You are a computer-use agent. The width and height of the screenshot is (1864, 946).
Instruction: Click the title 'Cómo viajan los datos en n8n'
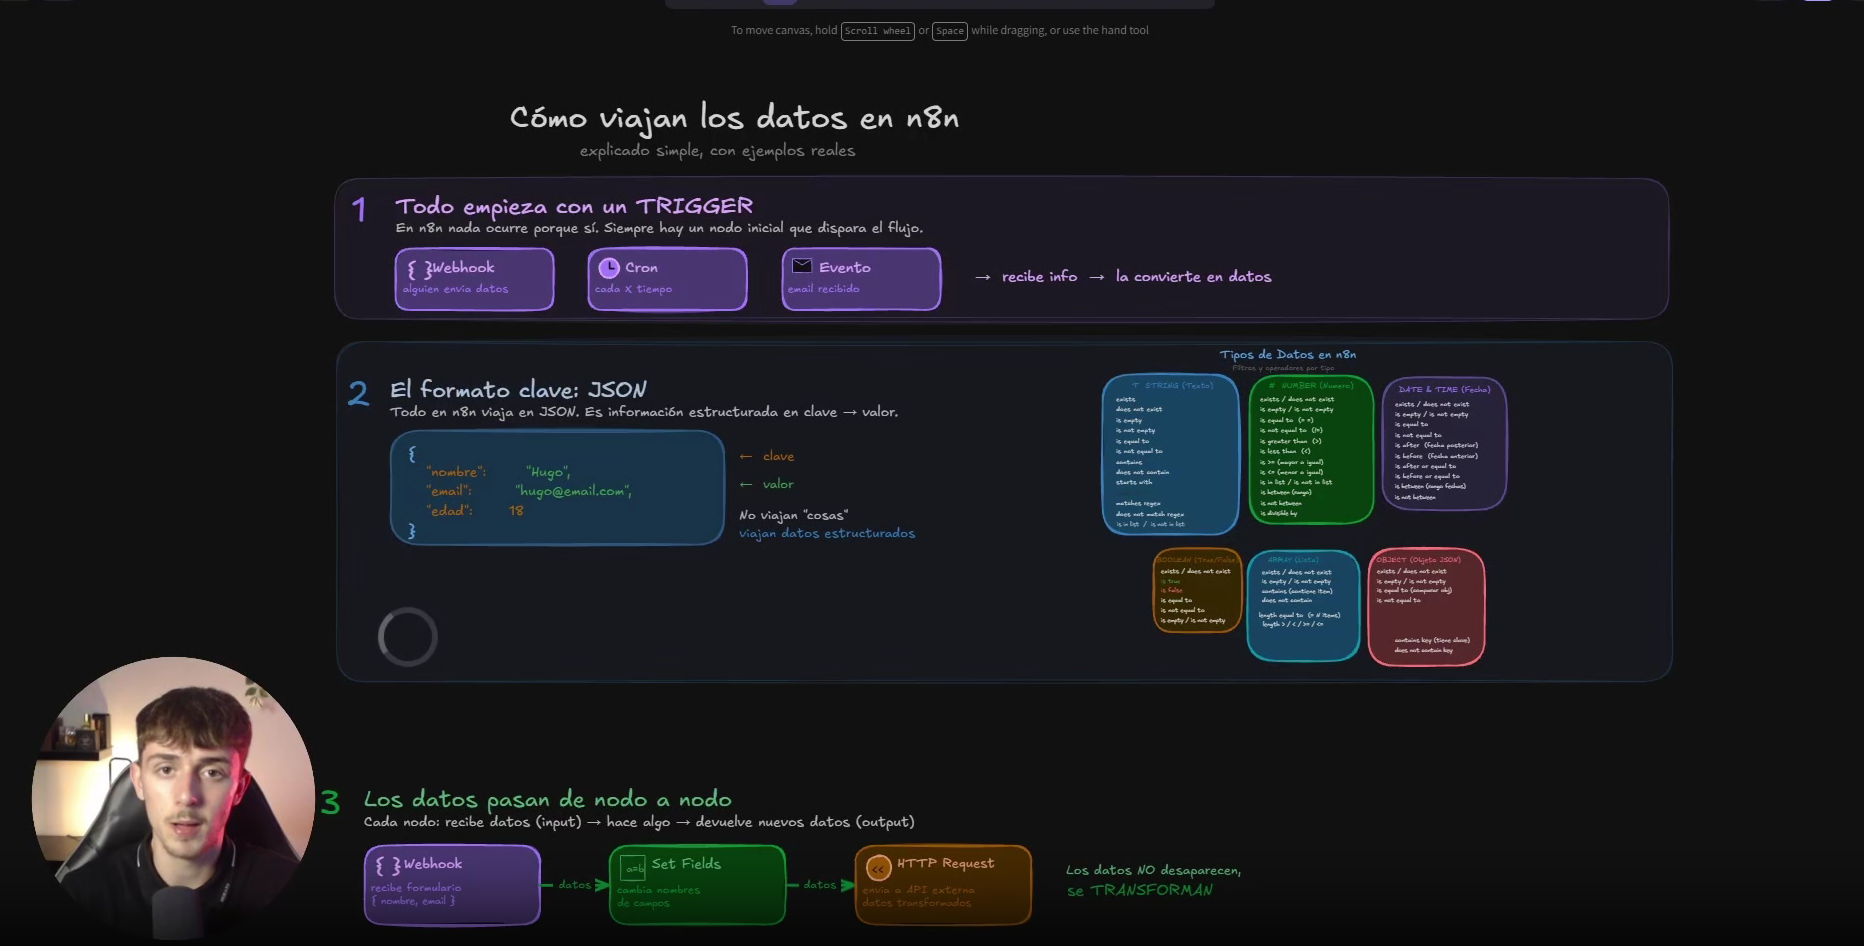[734, 118]
